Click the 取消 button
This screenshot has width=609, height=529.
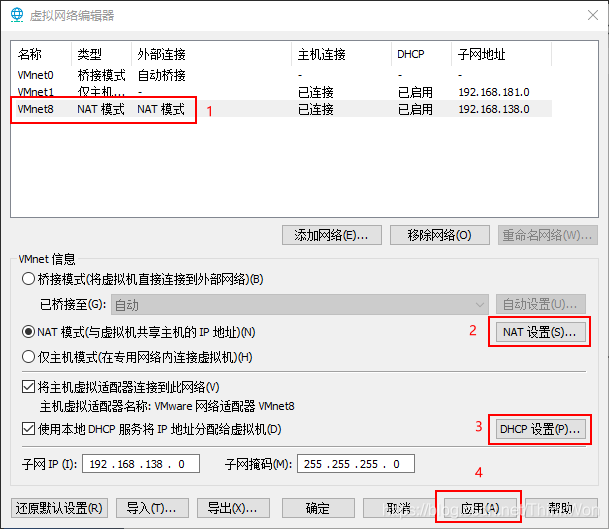tap(399, 508)
